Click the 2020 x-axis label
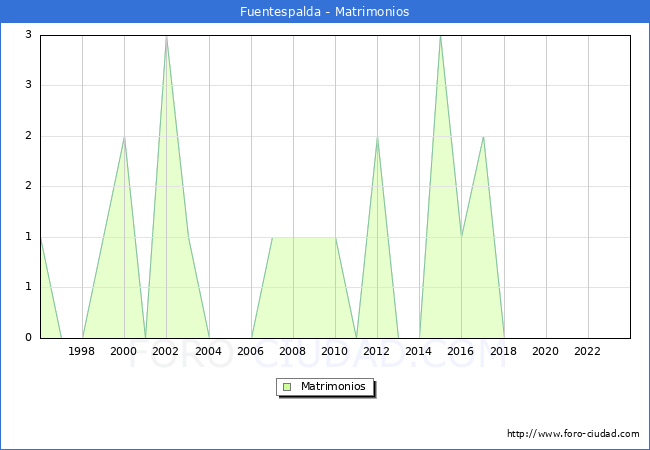 (x=546, y=351)
